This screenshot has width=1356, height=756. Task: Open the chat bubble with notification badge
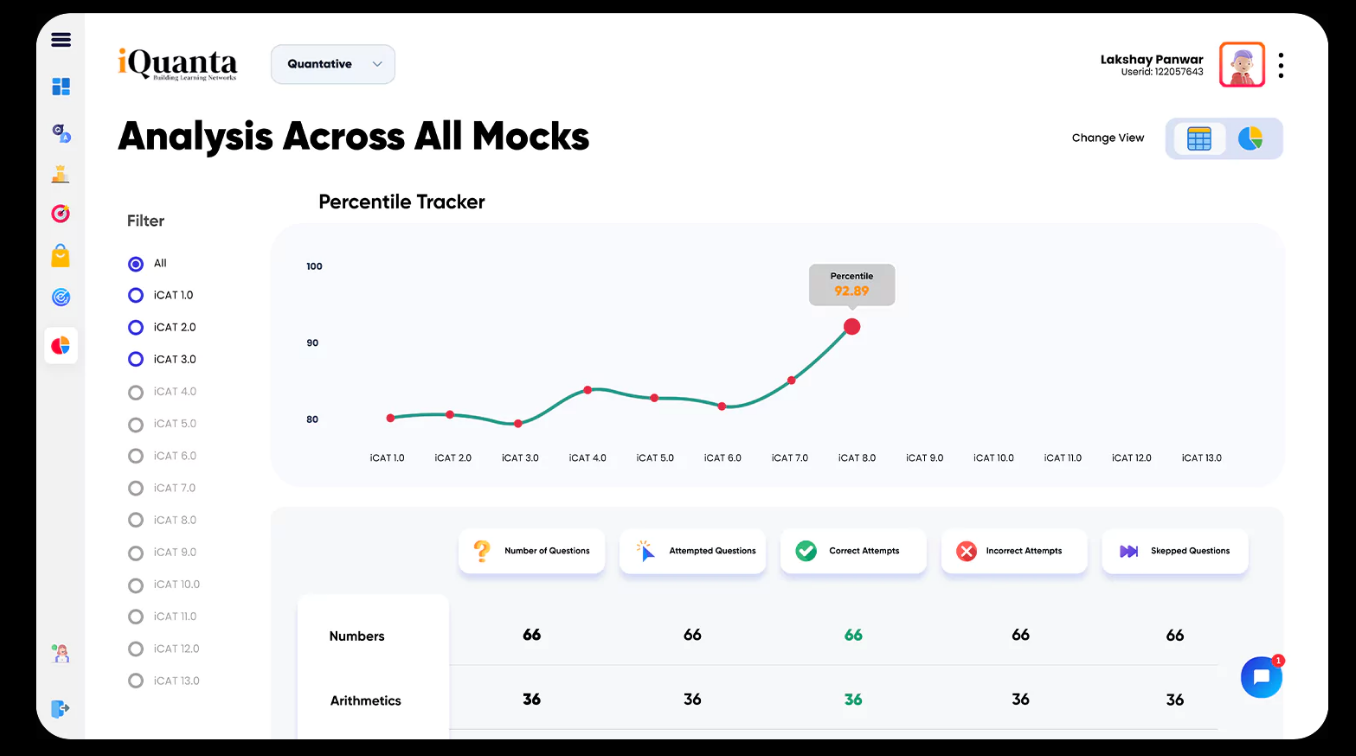click(x=1262, y=677)
